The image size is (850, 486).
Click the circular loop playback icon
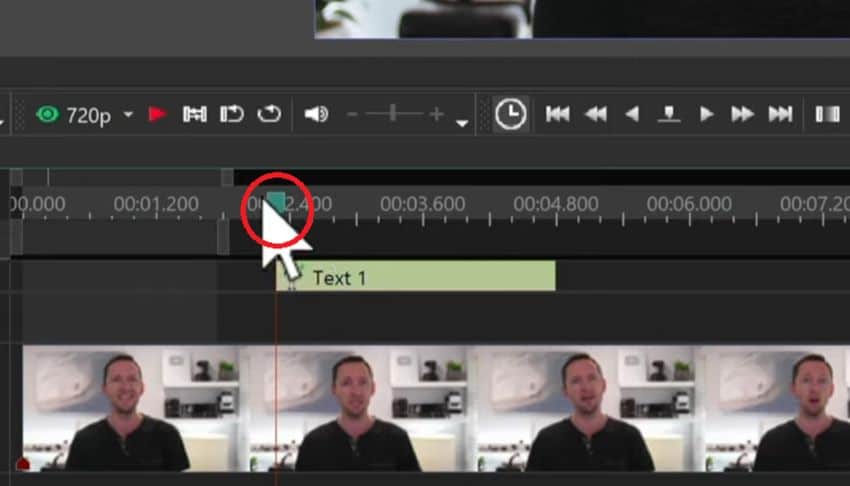(x=269, y=114)
